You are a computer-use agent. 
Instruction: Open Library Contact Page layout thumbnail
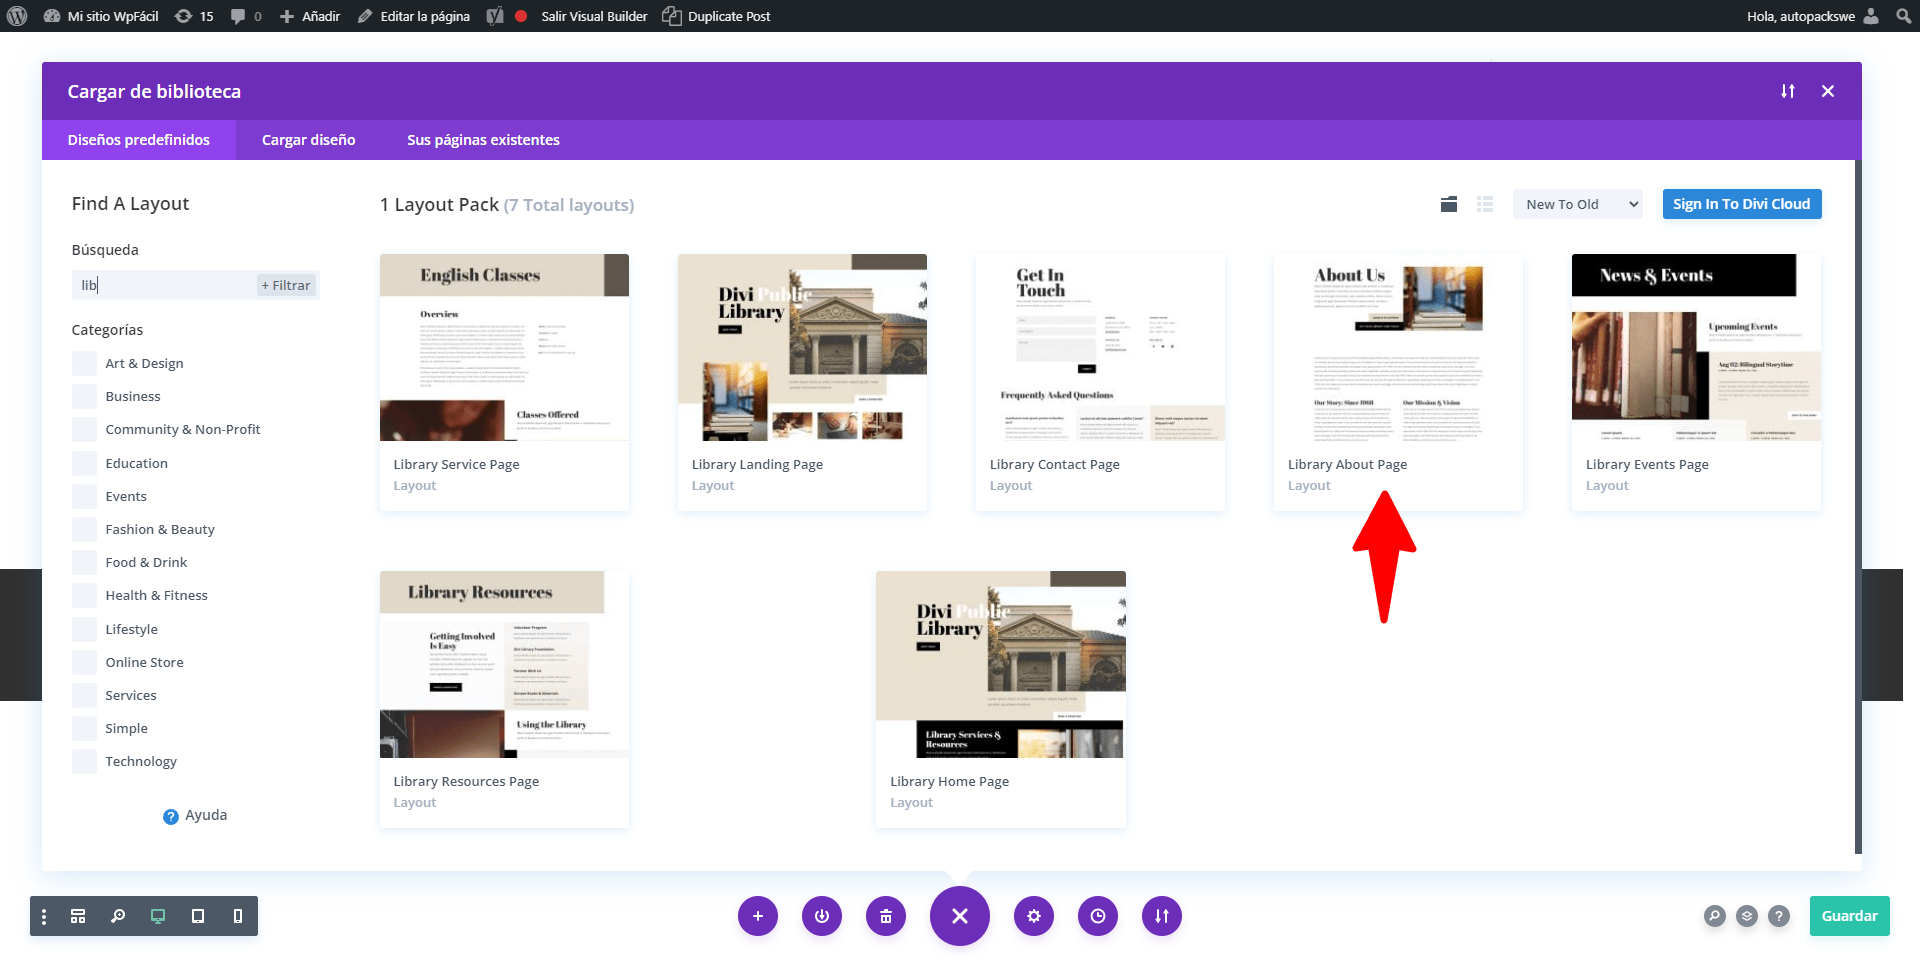pyautogui.click(x=1100, y=347)
